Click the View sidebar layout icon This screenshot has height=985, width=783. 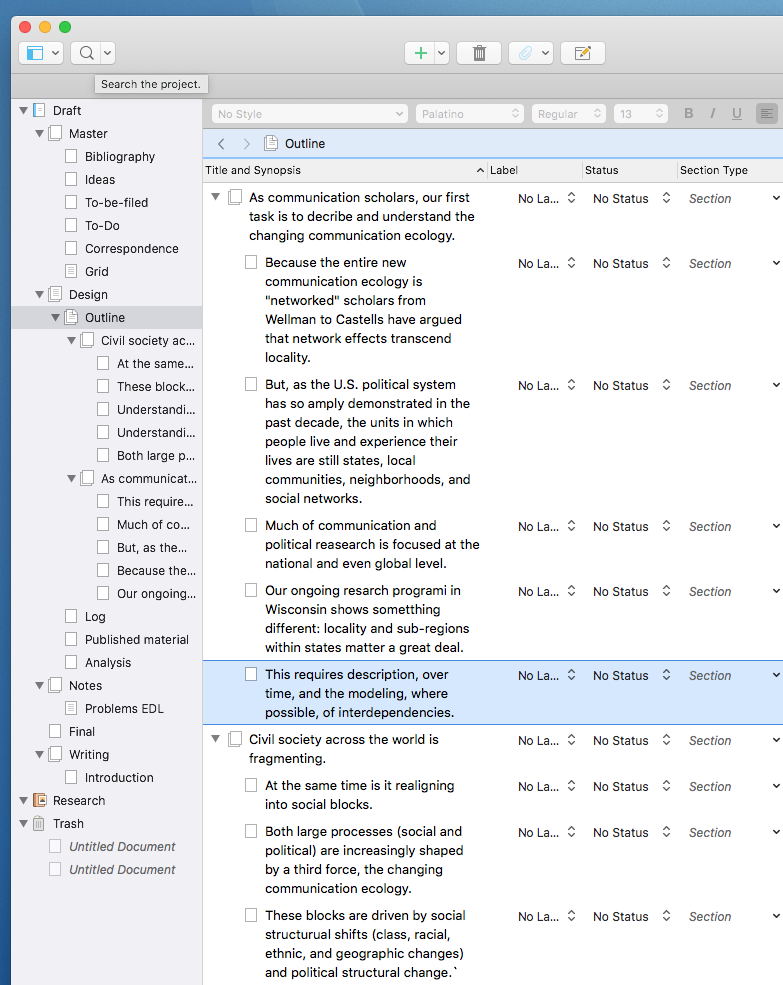pos(35,53)
